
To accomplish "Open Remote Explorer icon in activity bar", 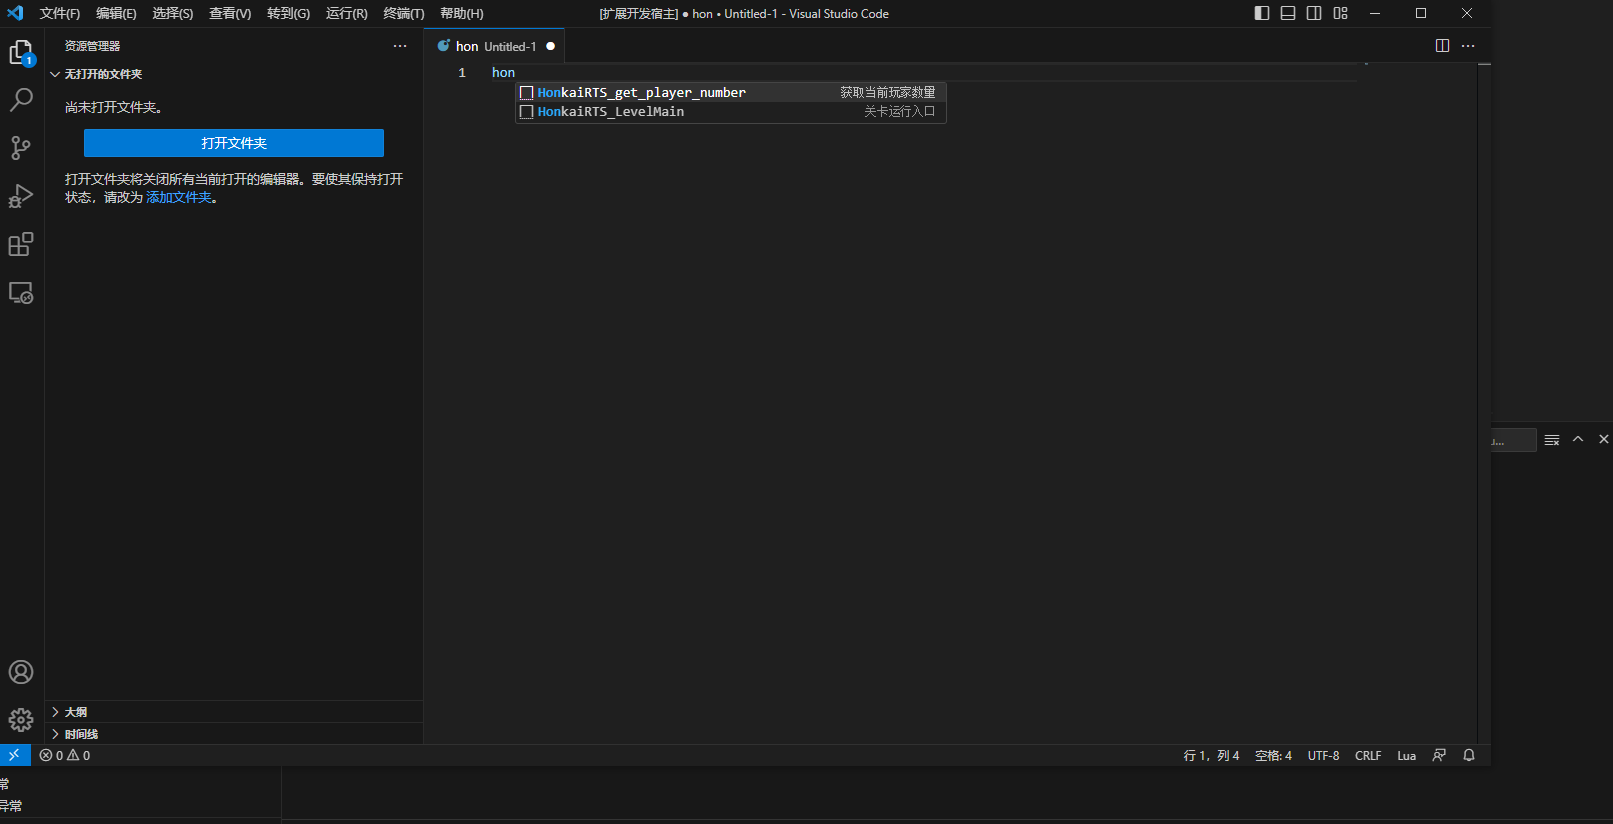I will [x=21, y=293].
